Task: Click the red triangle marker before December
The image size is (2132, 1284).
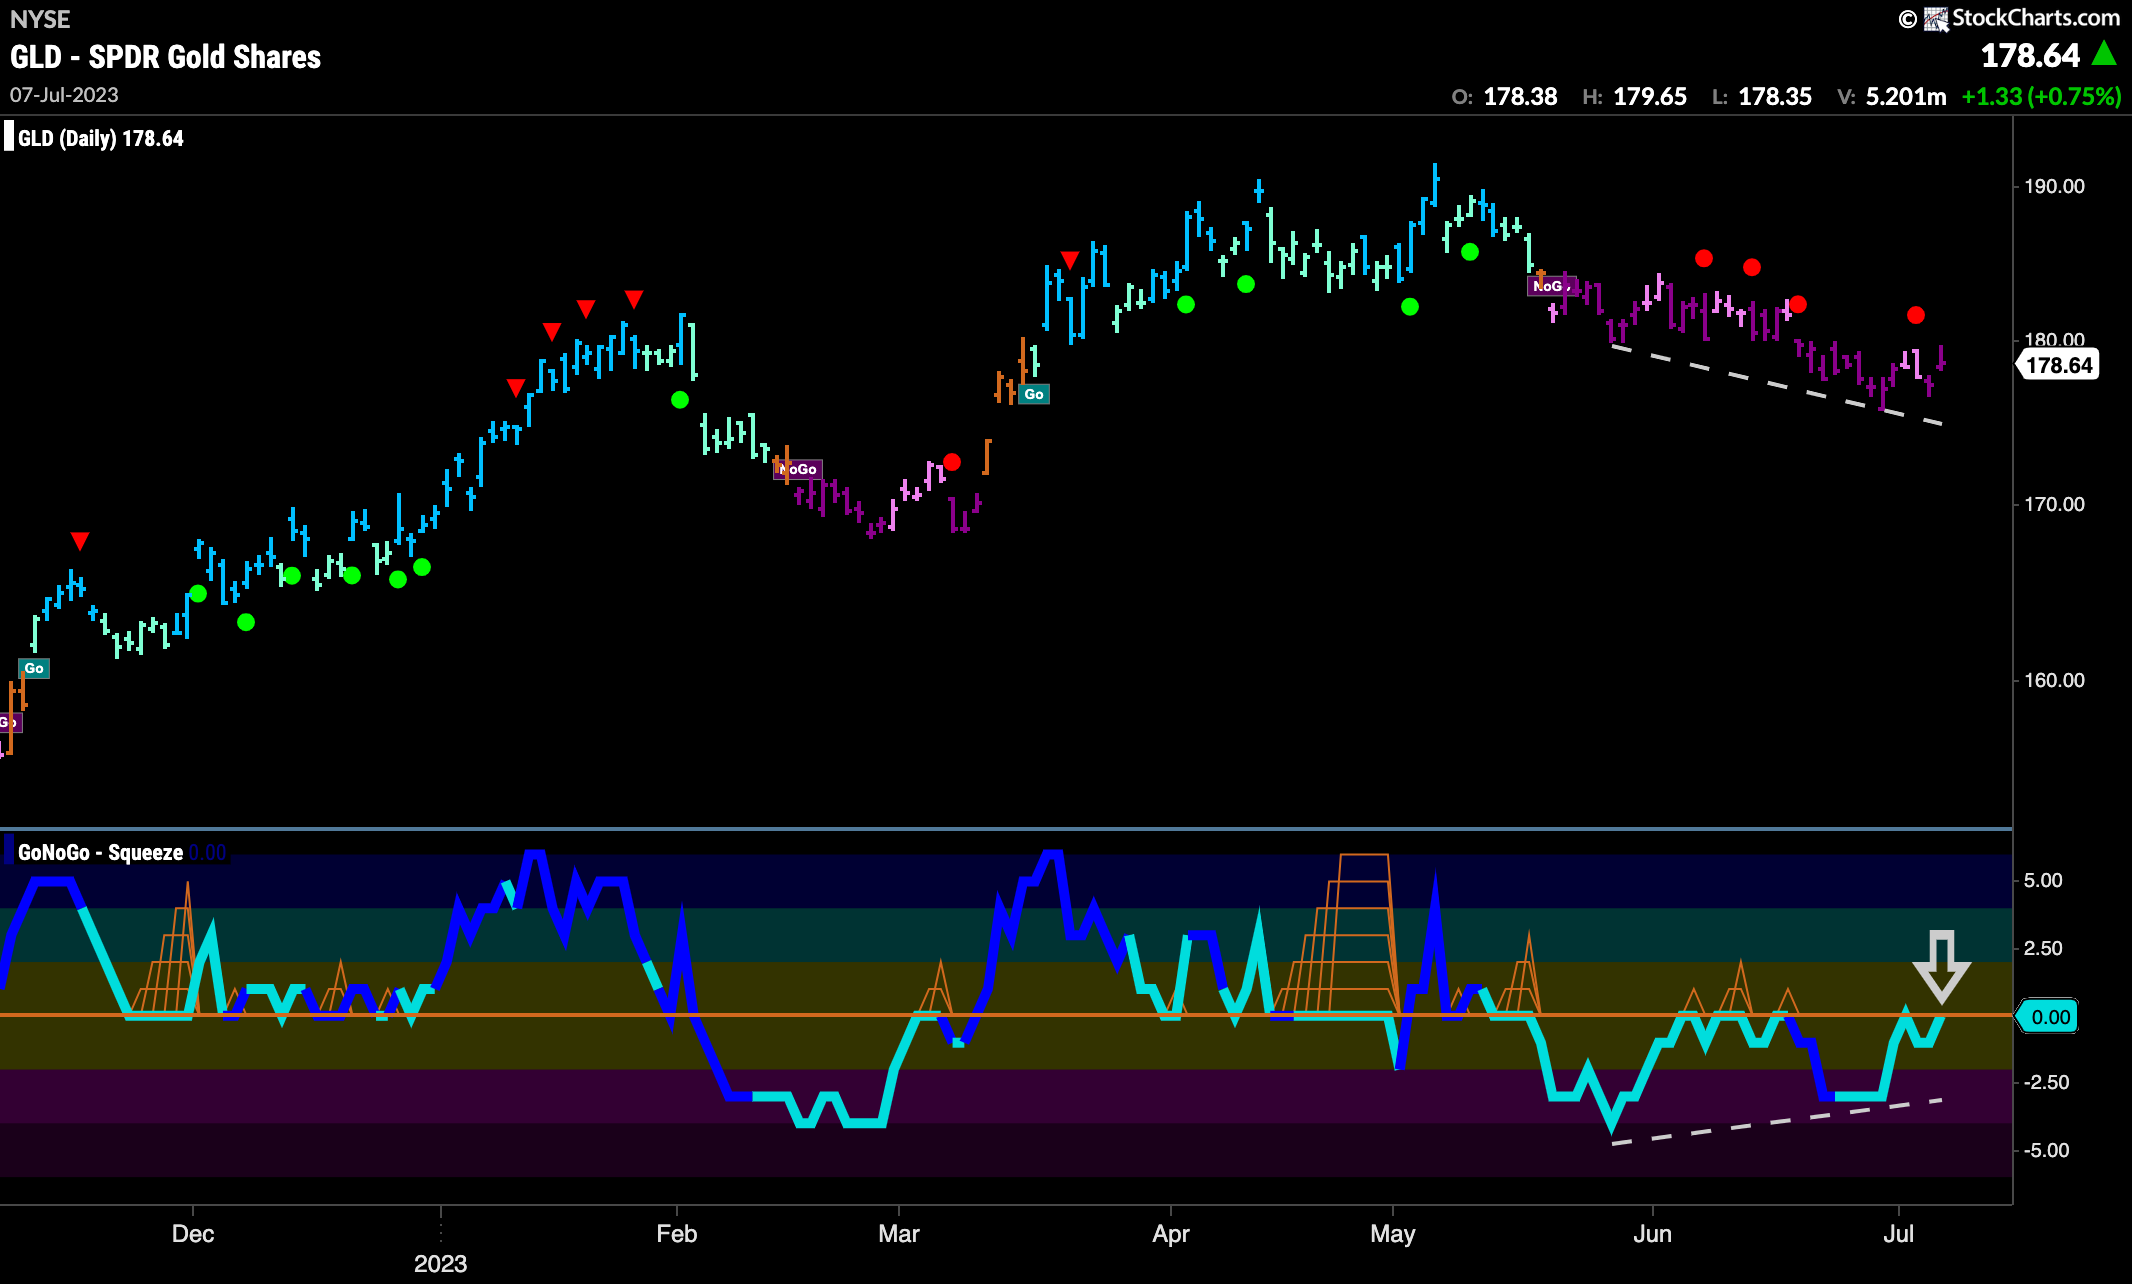Action: [80, 541]
